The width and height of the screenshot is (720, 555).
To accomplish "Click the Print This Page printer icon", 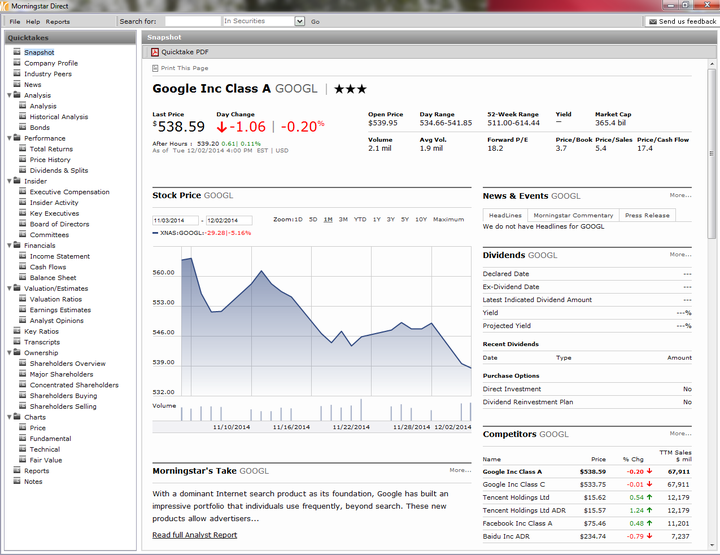I will [x=155, y=68].
